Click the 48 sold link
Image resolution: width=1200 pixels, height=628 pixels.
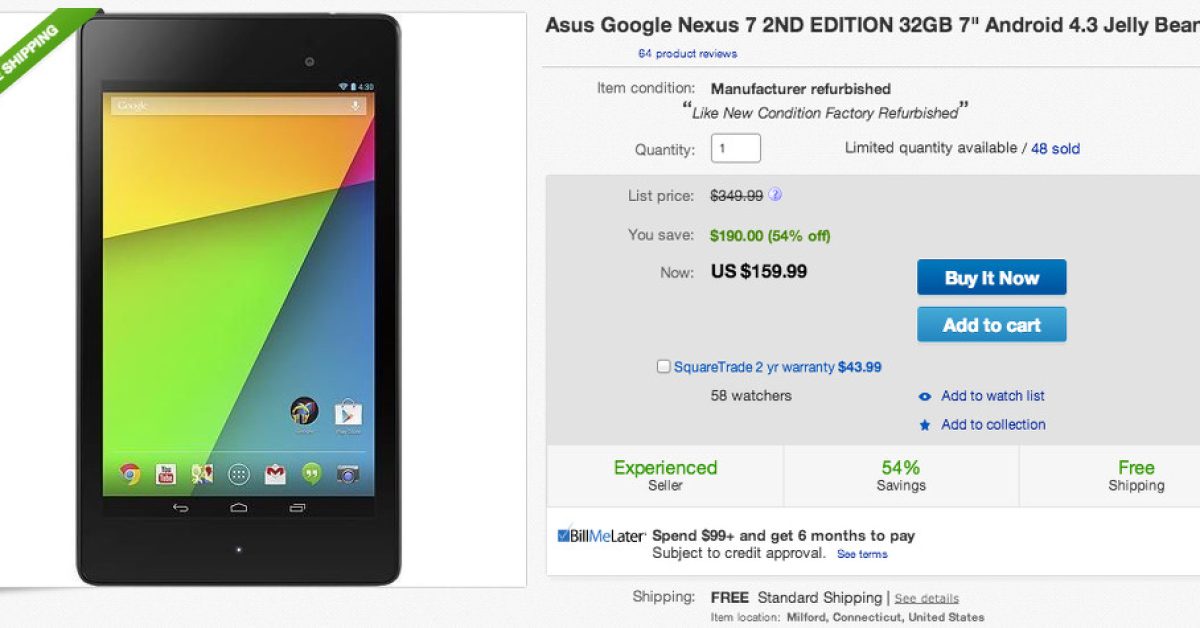[x=1055, y=149]
